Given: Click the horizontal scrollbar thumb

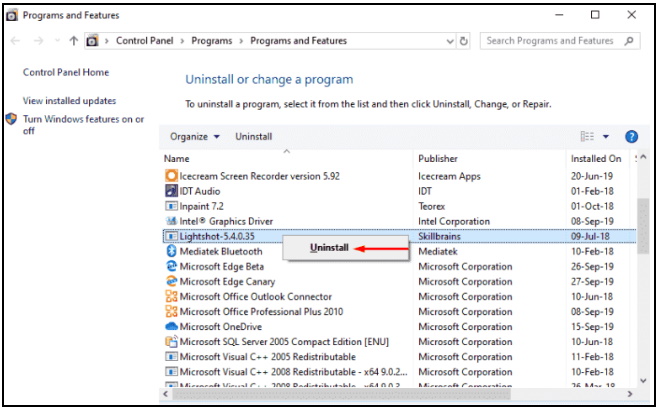Looking at the screenshot, I should tap(341, 394).
